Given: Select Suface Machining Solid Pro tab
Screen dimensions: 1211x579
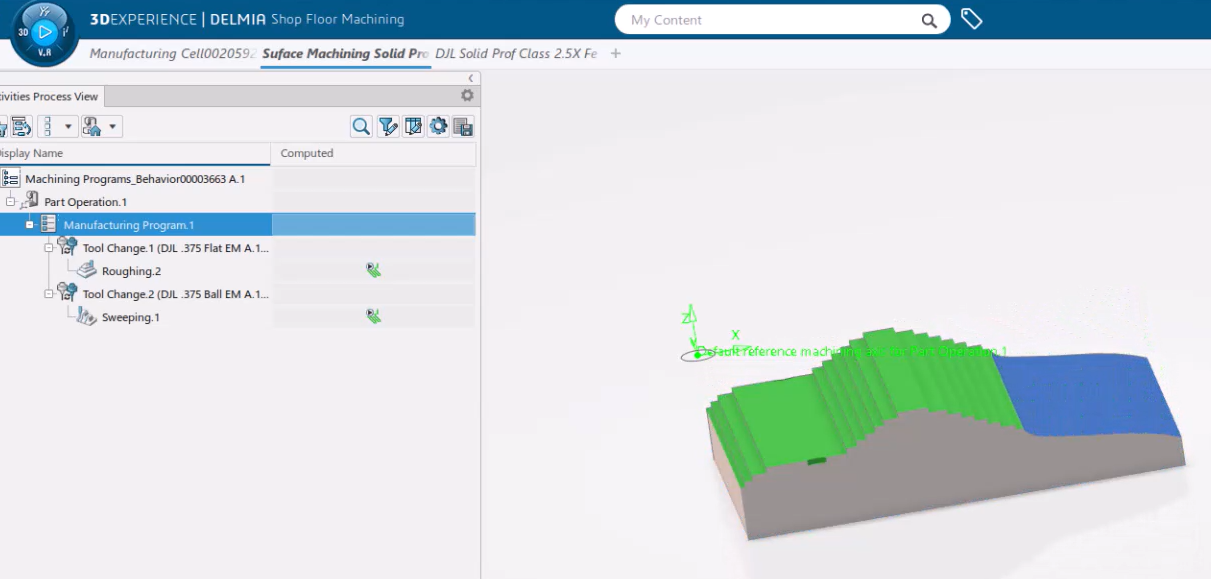Looking at the screenshot, I should coord(346,54).
